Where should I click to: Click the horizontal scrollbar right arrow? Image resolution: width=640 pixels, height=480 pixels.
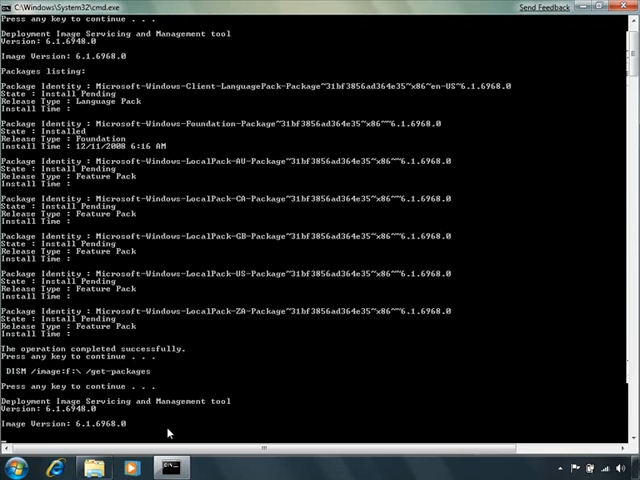tap(623, 448)
